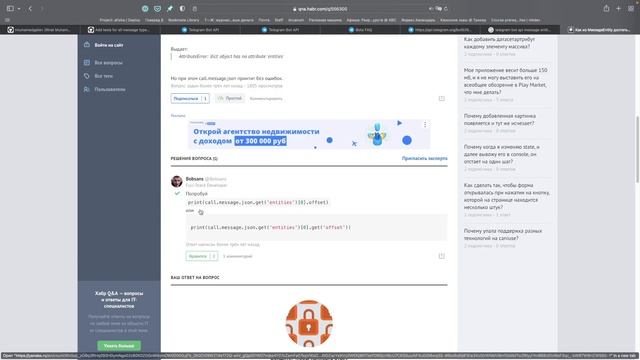Image resolution: width=640 pixels, height=360 pixels.
Task: Go forward to the next page
Action: [x=42, y=8]
